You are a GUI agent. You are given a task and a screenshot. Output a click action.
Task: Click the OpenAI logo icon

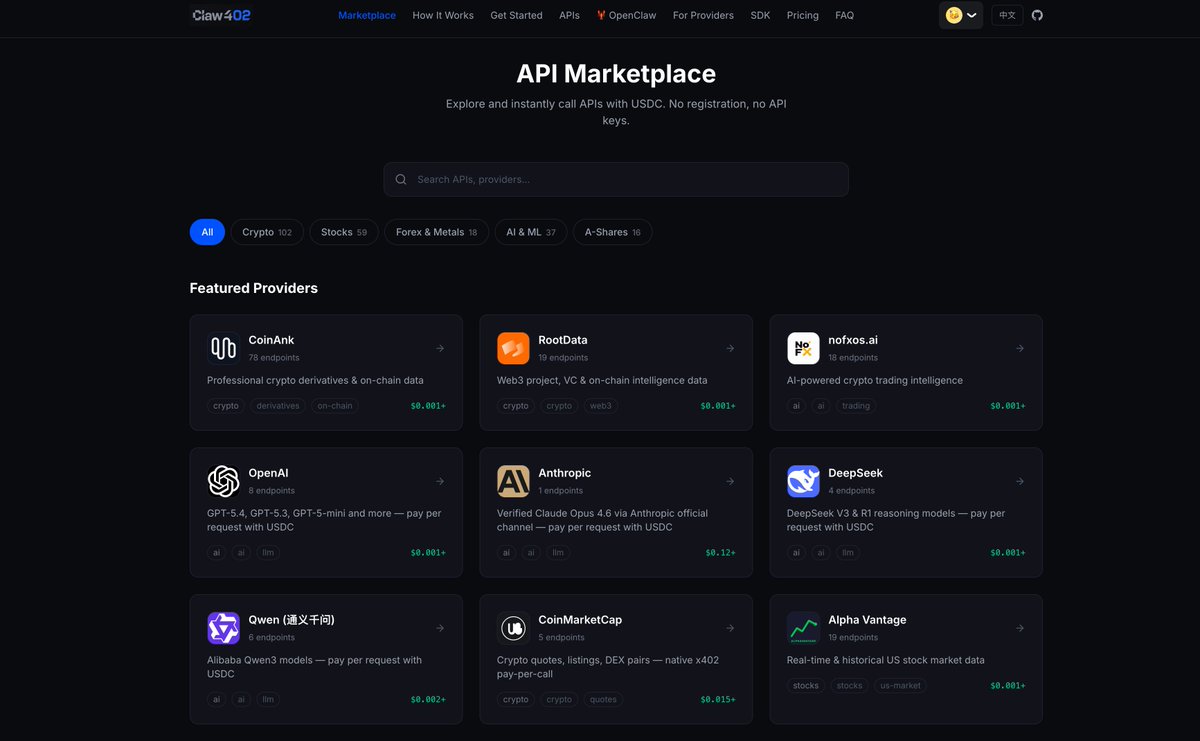click(x=223, y=481)
